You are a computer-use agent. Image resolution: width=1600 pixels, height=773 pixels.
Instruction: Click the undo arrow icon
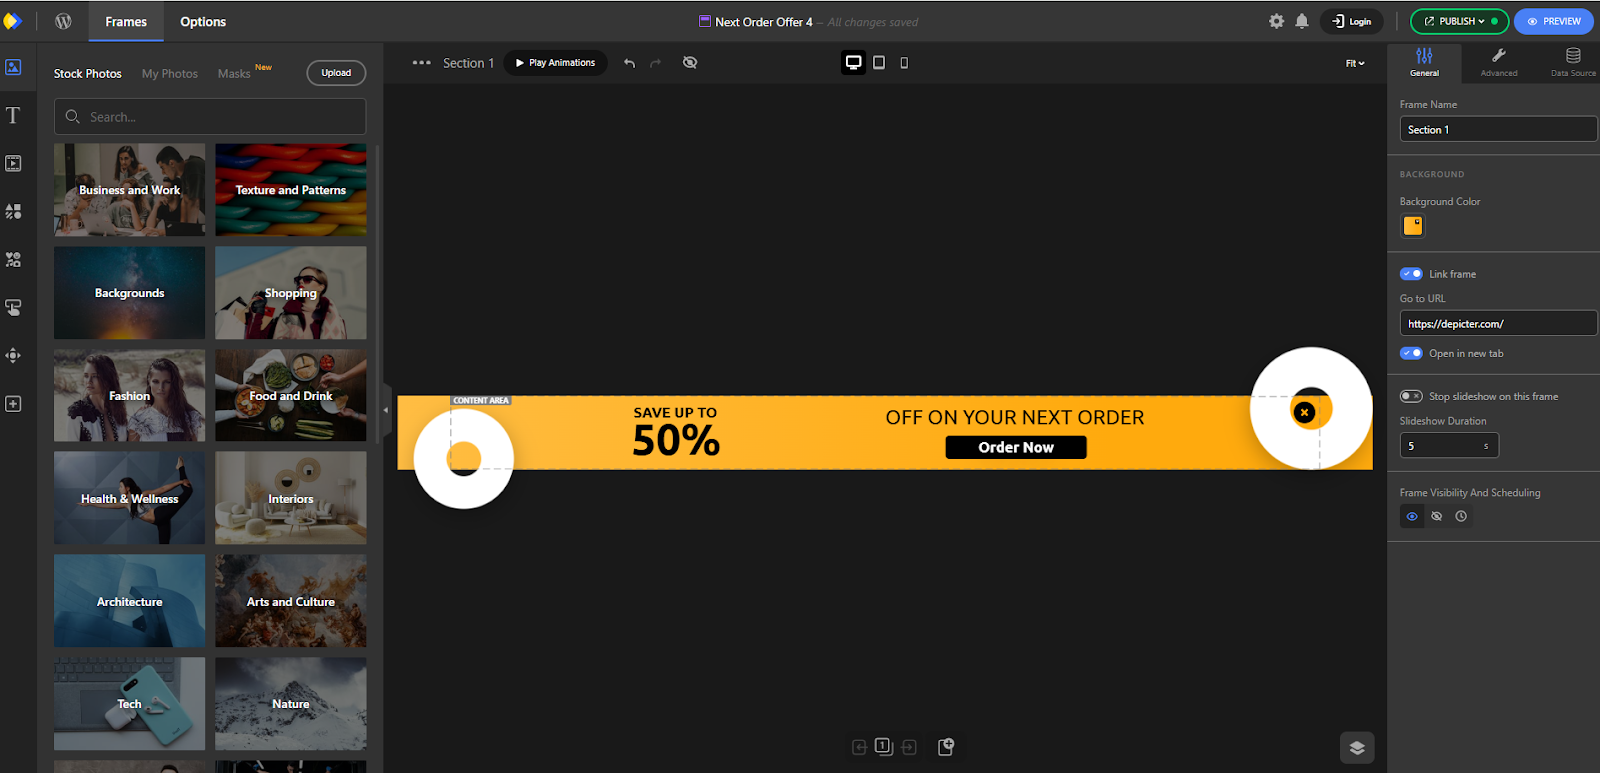click(x=629, y=63)
